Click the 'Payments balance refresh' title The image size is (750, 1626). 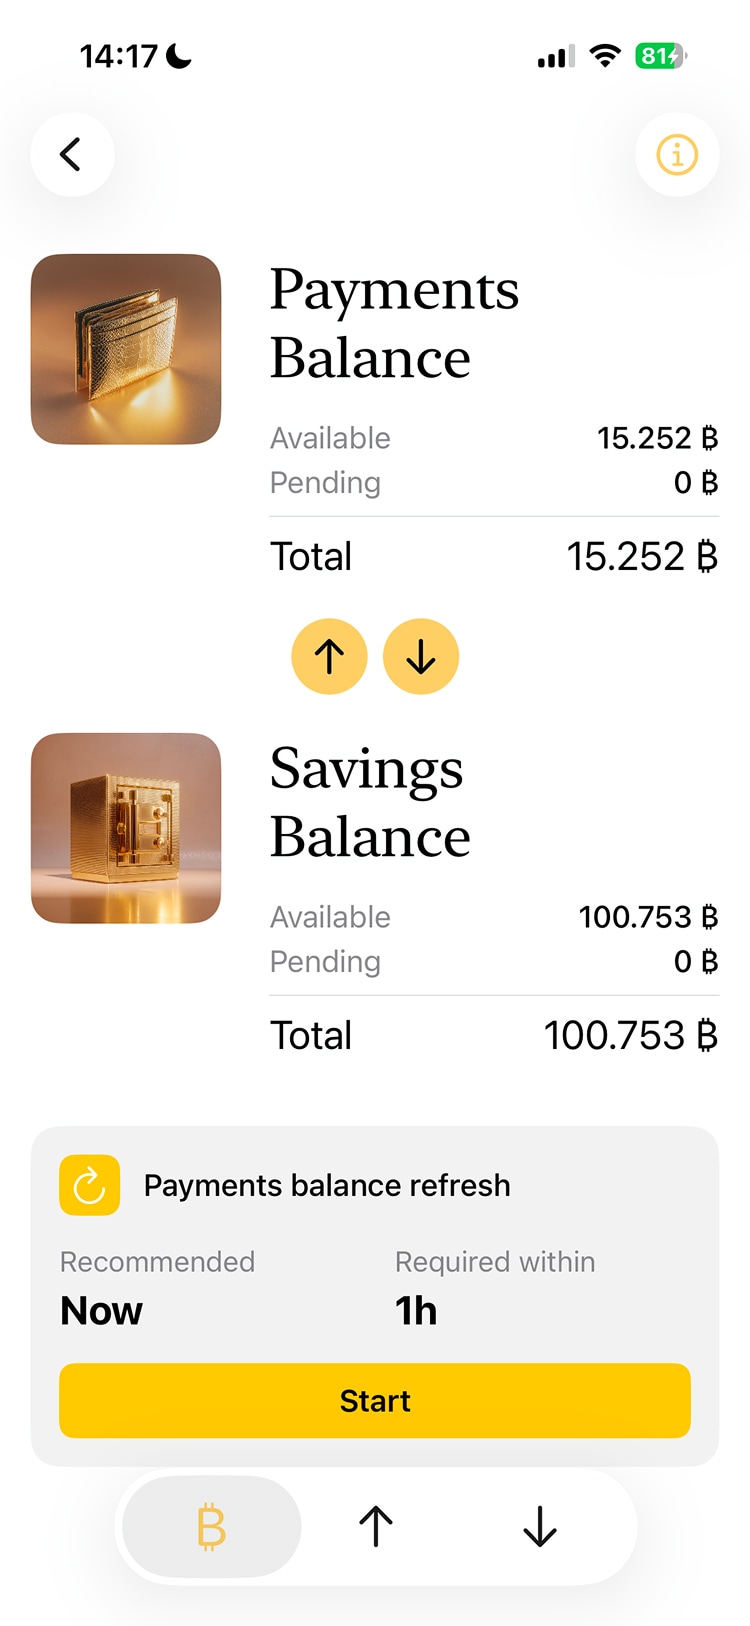point(327,1185)
